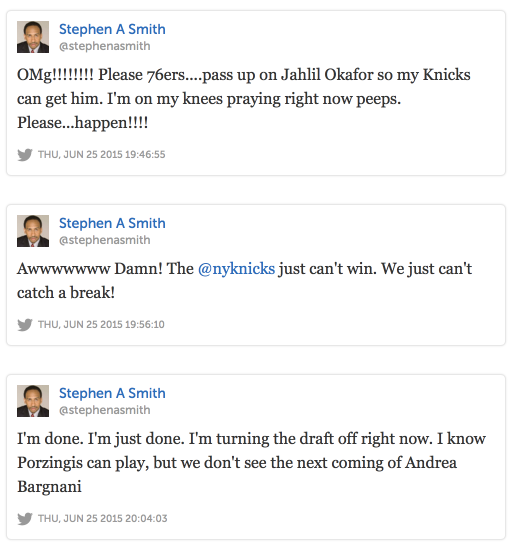Click the 'Please...happen!!!!' line in first tweet
Screen dimensions: 515x546
83,123
